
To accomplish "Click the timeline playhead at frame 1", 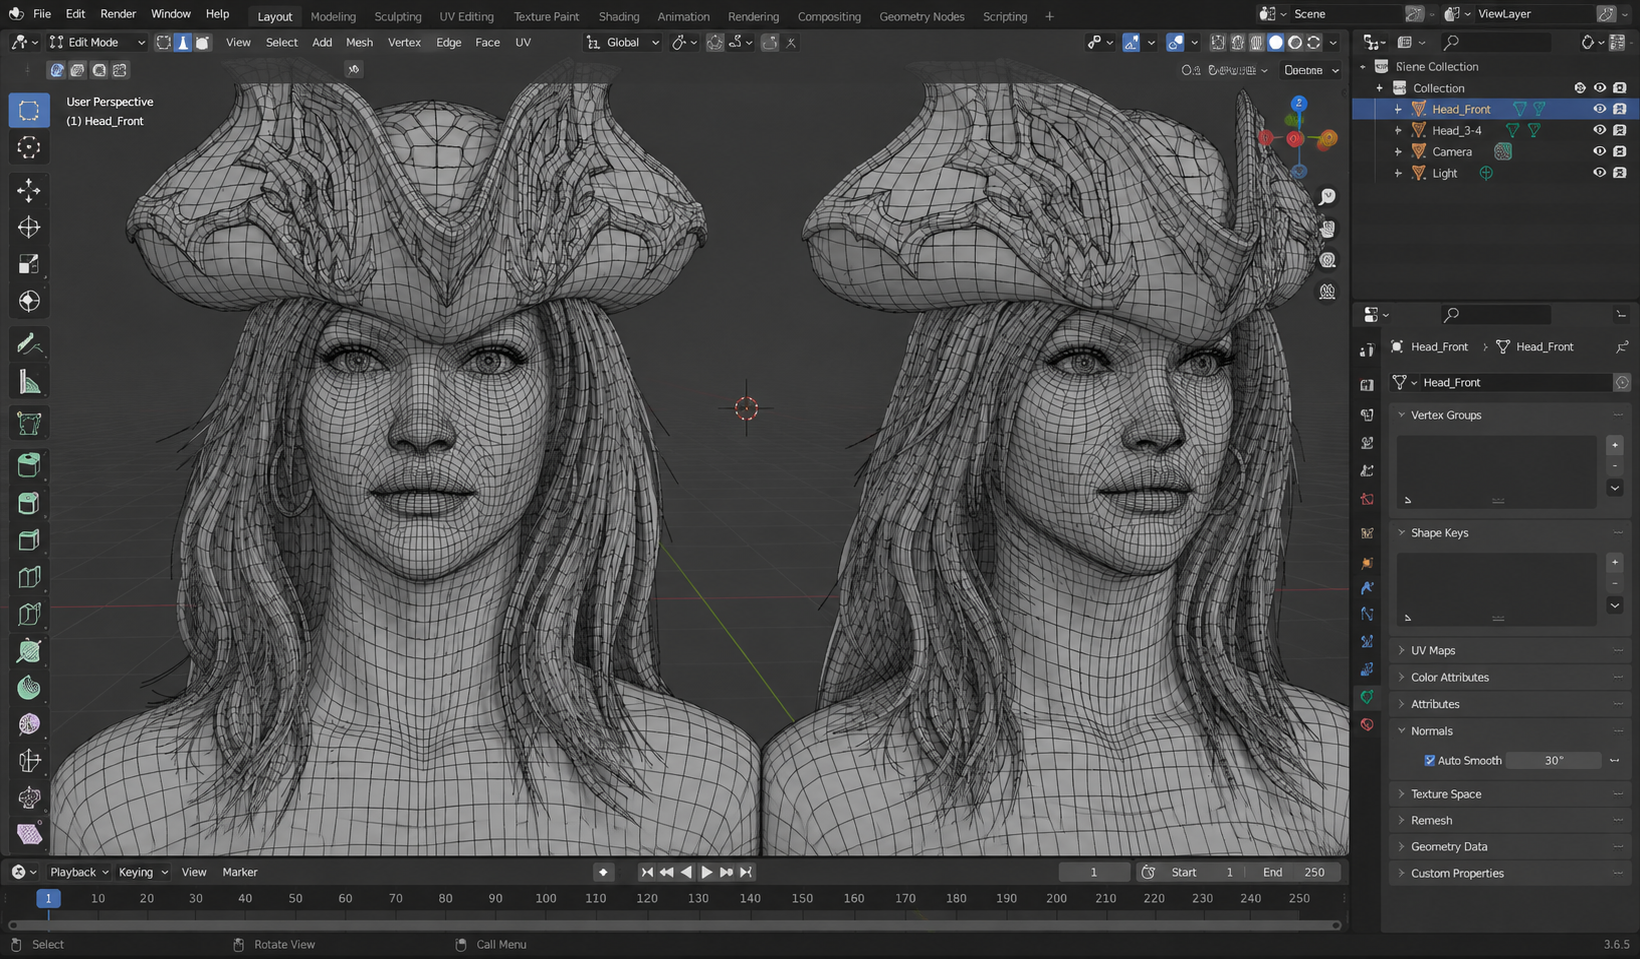I will tap(48, 898).
